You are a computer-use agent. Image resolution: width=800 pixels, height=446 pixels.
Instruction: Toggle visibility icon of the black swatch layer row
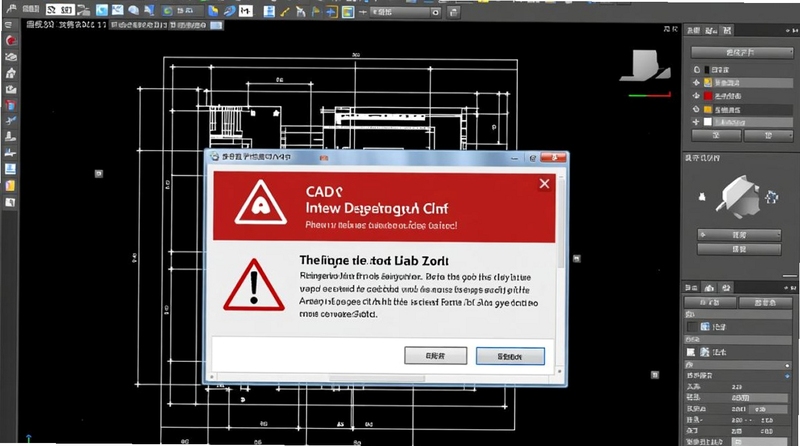click(x=696, y=69)
